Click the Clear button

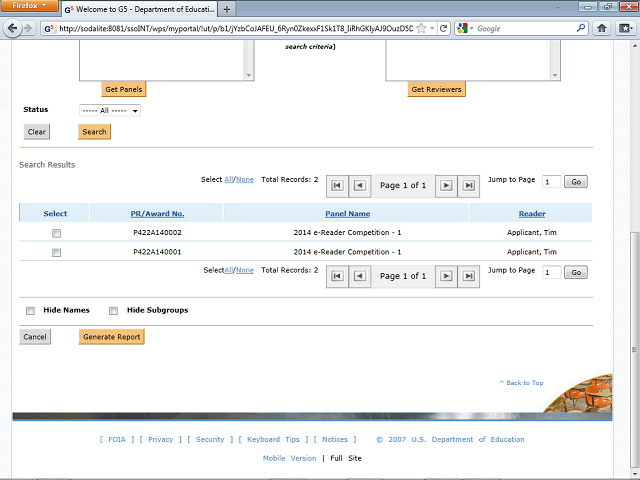[x=37, y=132]
